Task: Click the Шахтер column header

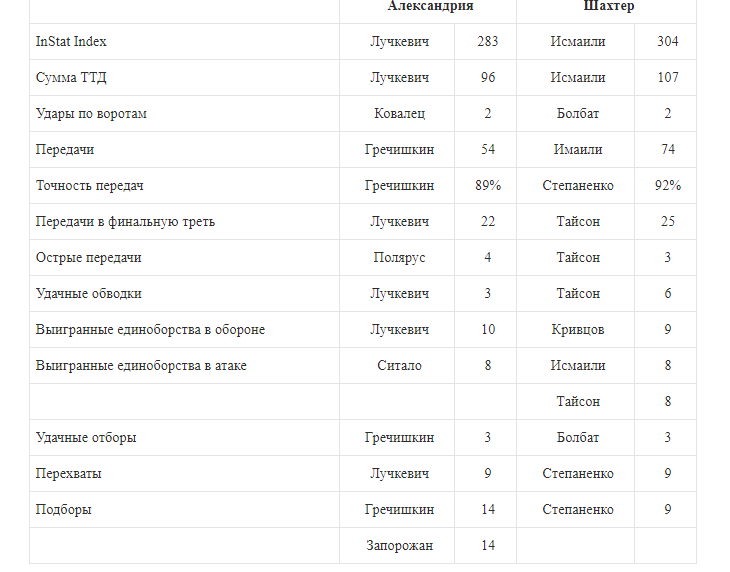Action: coord(609,6)
